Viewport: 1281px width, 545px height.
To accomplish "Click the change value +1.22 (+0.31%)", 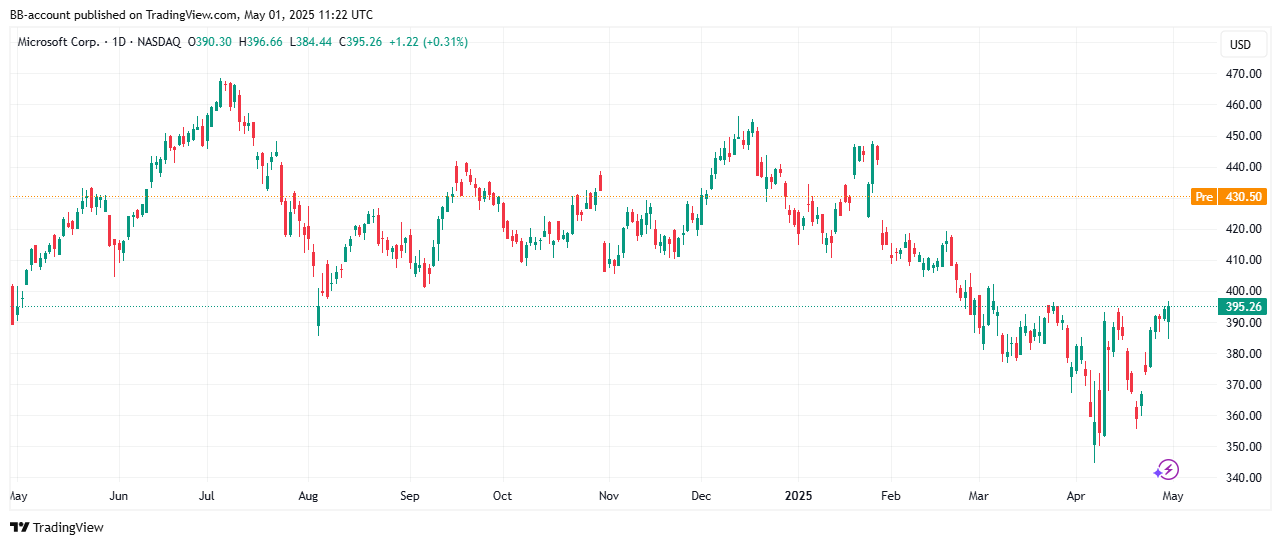I will pos(430,42).
